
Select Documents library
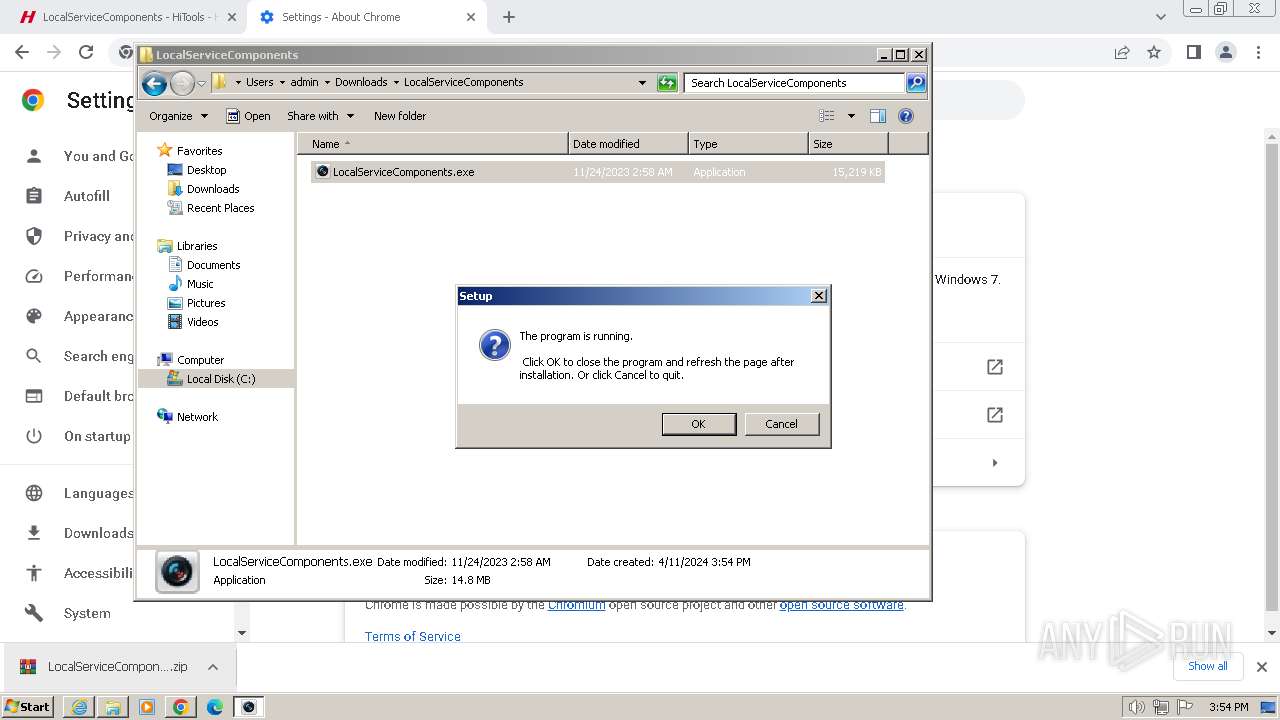coord(213,265)
